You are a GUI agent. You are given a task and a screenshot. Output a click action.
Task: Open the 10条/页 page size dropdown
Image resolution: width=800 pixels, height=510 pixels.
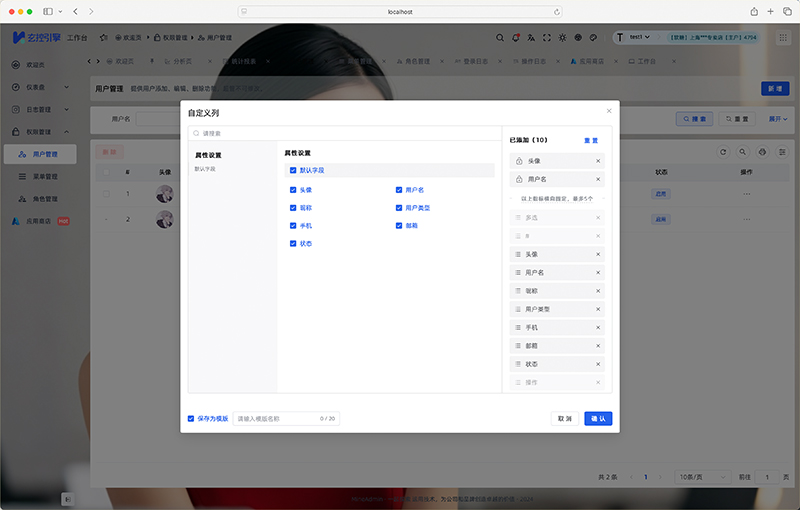pyautogui.click(x=703, y=477)
